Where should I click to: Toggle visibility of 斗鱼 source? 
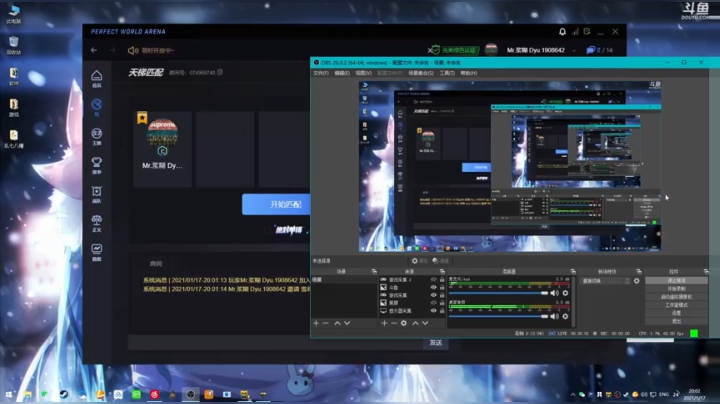click(x=433, y=287)
